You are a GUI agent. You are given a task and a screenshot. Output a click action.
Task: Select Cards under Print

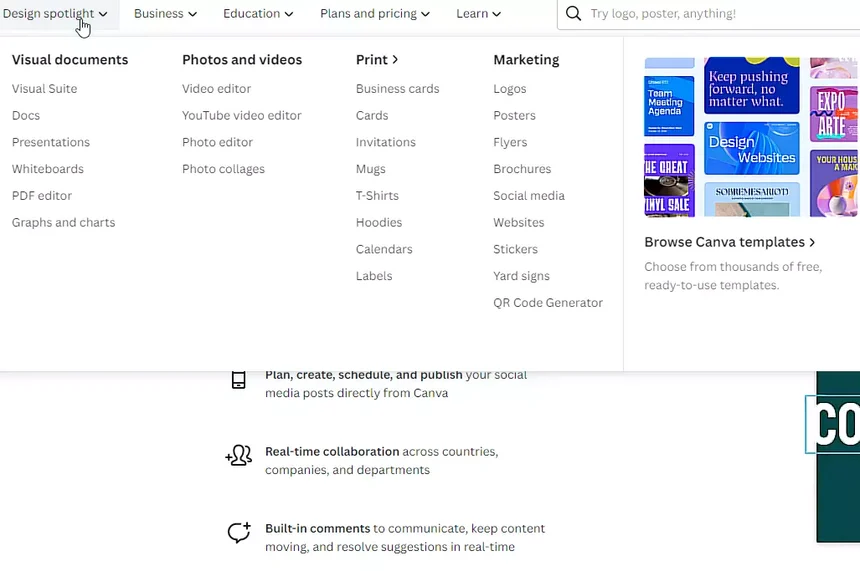click(x=372, y=115)
